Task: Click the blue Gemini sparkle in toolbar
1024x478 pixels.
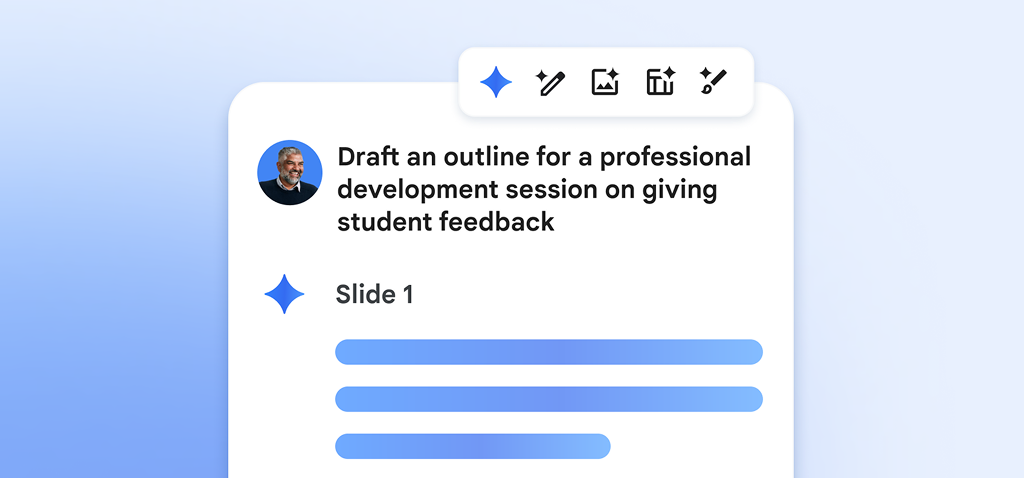Action: [x=496, y=82]
